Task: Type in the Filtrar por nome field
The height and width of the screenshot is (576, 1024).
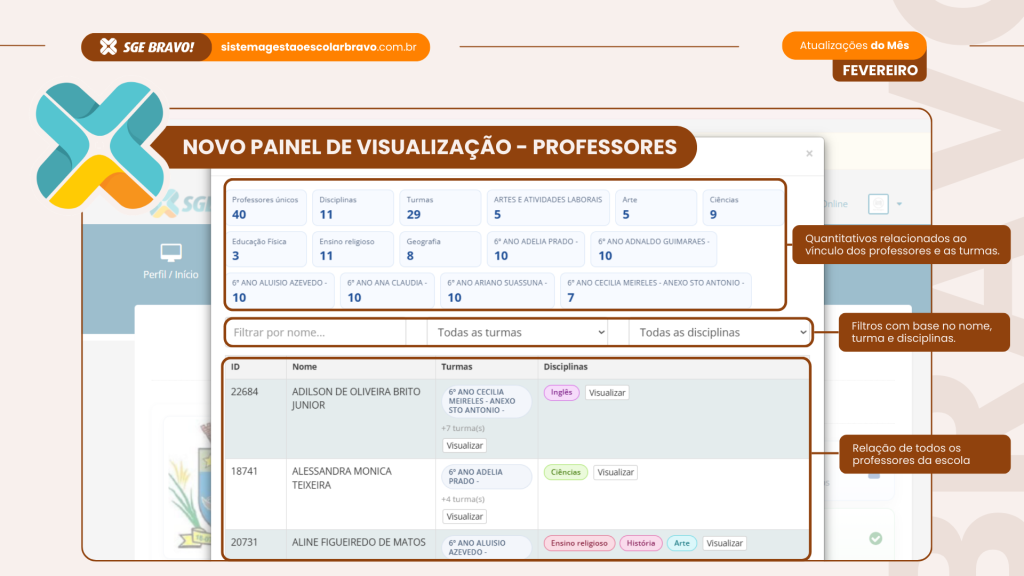Action: [x=315, y=332]
